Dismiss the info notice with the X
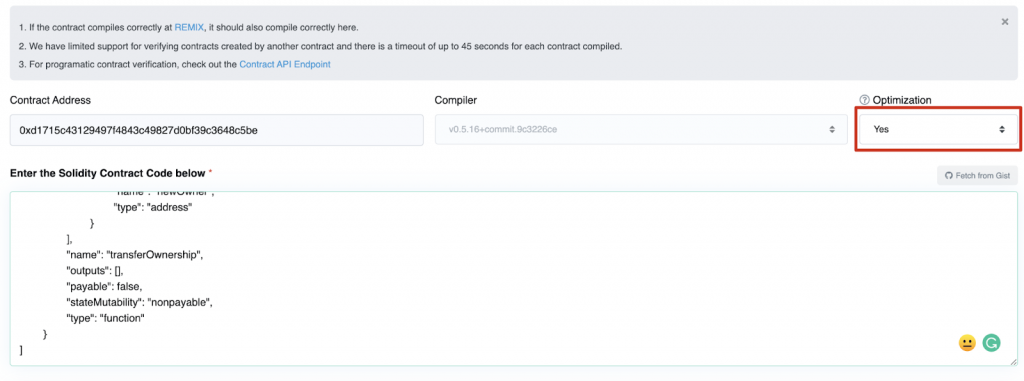 (x=1004, y=22)
